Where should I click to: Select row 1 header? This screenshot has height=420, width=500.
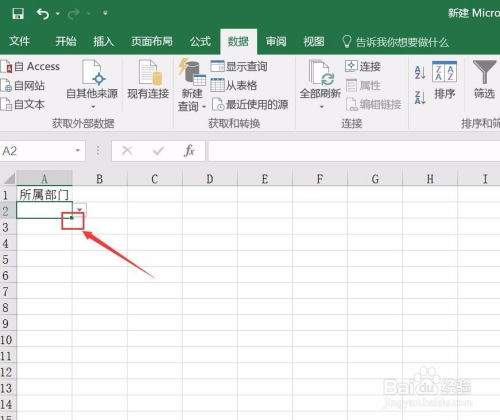(x=8, y=194)
